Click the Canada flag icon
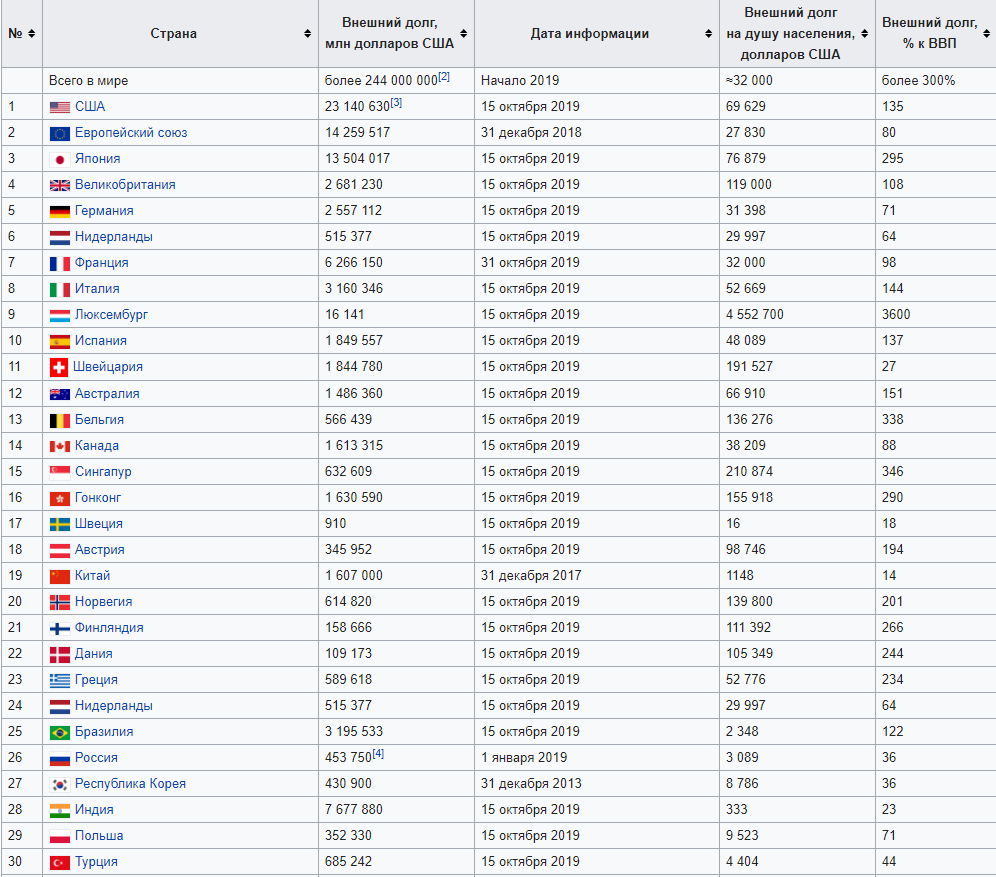 coord(59,446)
